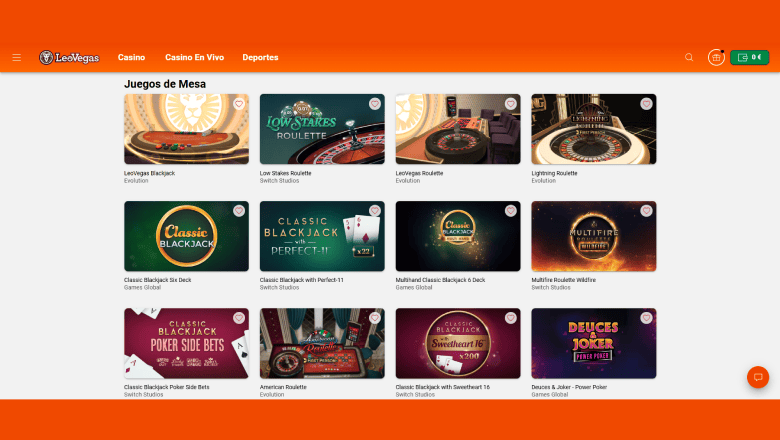Click 'Classic Blackjack Poker Side Bets' title text

(x=167, y=387)
